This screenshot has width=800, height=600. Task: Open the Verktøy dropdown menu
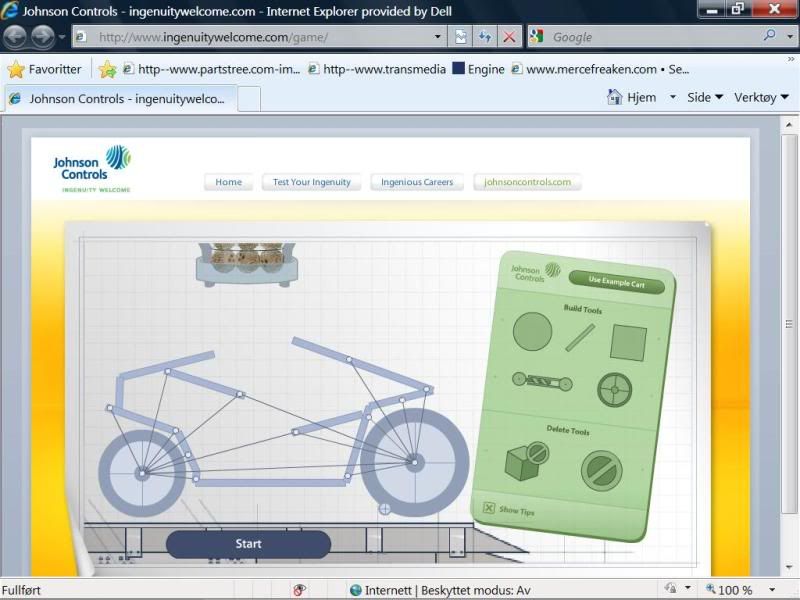761,97
